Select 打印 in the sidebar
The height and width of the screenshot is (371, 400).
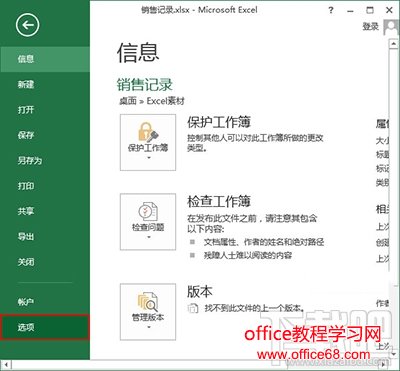tap(45, 186)
